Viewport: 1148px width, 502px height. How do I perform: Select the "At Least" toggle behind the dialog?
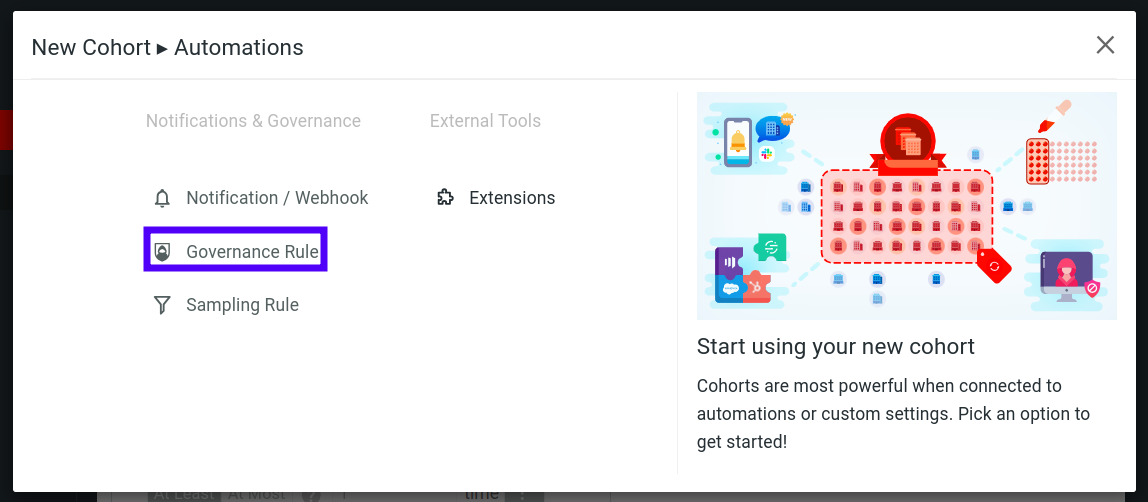(186, 495)
